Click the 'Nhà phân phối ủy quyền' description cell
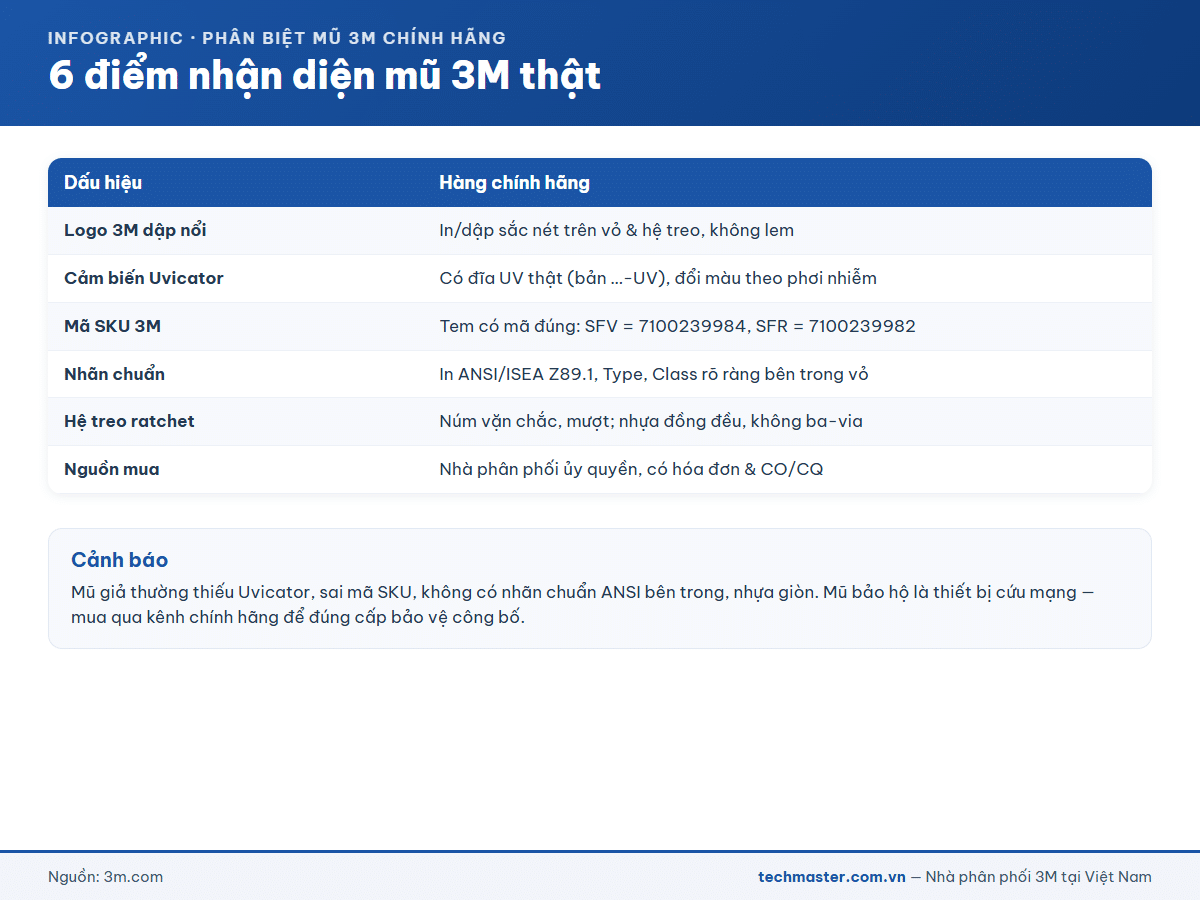1200x900 pixels. pos(631,469)
